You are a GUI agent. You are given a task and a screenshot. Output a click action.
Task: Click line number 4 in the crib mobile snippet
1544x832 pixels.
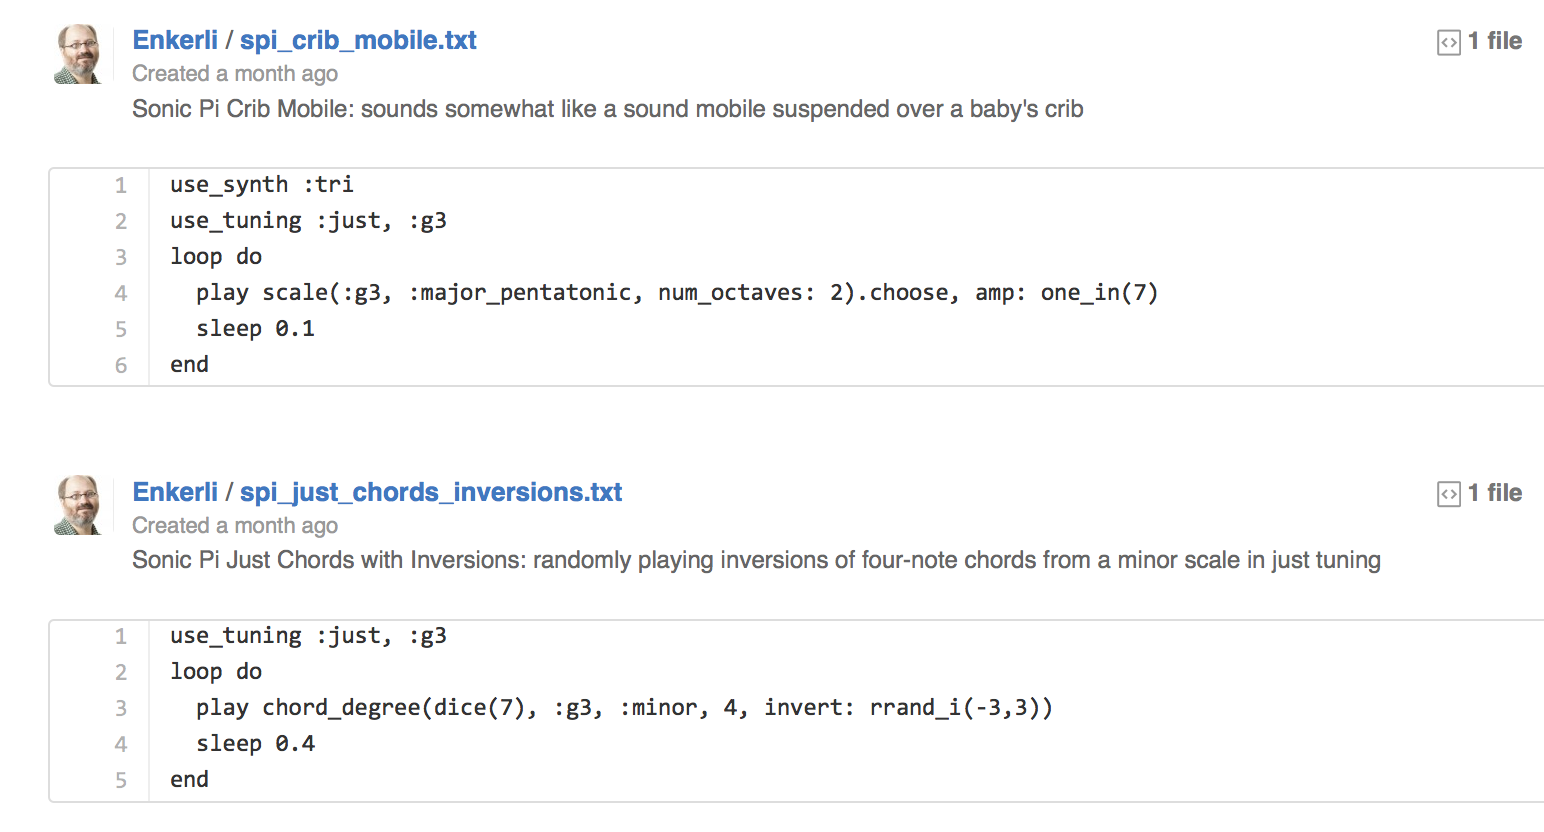point(121,293)
